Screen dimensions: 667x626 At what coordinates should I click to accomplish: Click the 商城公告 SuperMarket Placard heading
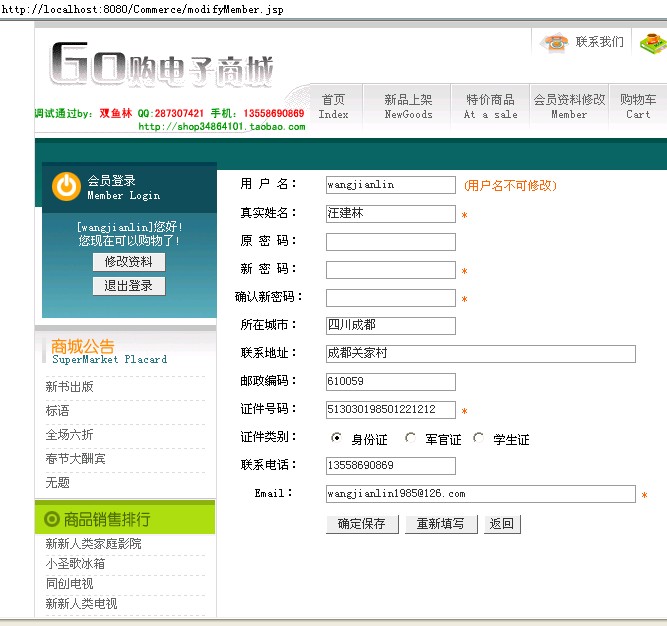point(109,351)
